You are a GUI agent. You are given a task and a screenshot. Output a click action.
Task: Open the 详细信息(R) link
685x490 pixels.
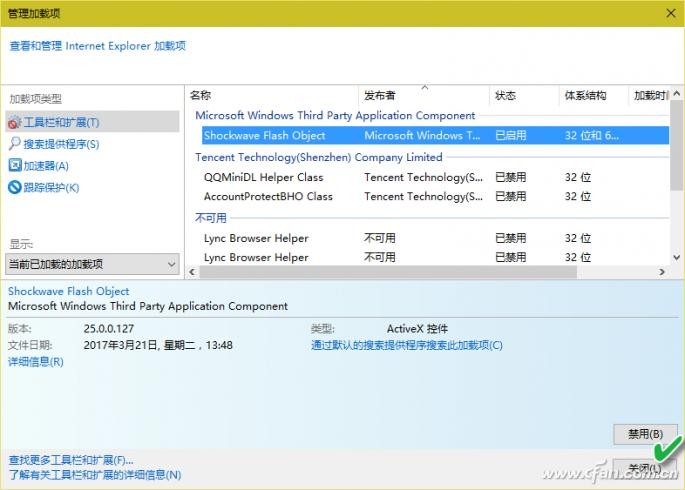(x=36, y=361)
